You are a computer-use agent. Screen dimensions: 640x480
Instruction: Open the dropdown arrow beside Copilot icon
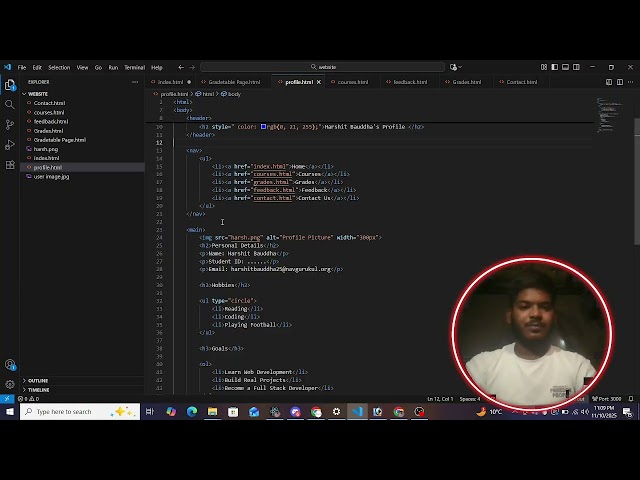460,67
